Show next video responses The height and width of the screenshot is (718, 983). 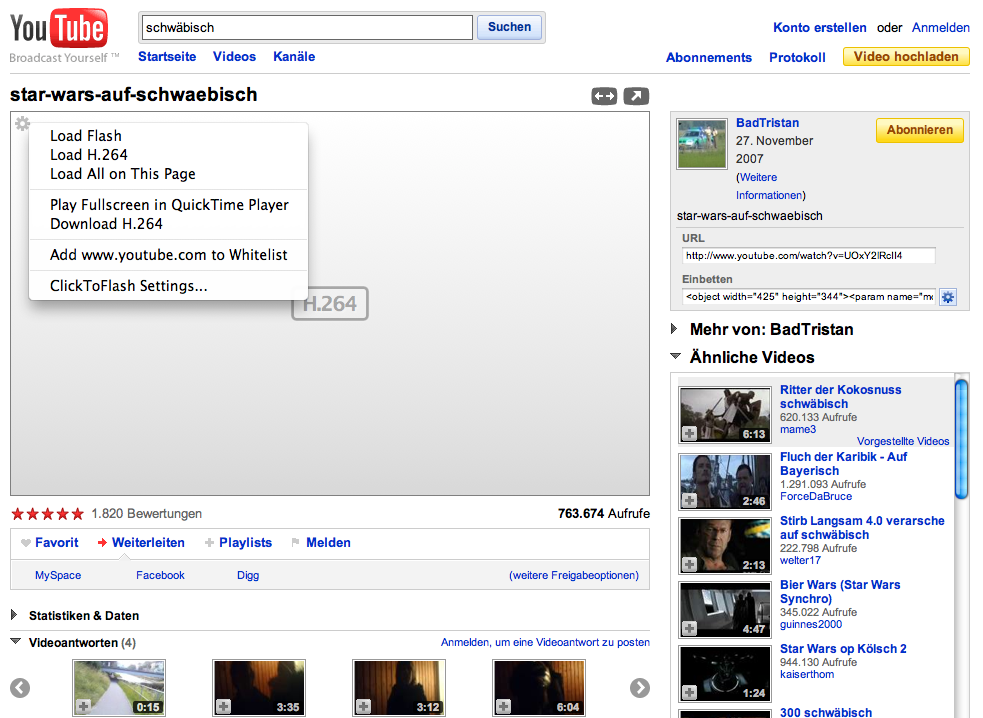(x=639, y=688)
